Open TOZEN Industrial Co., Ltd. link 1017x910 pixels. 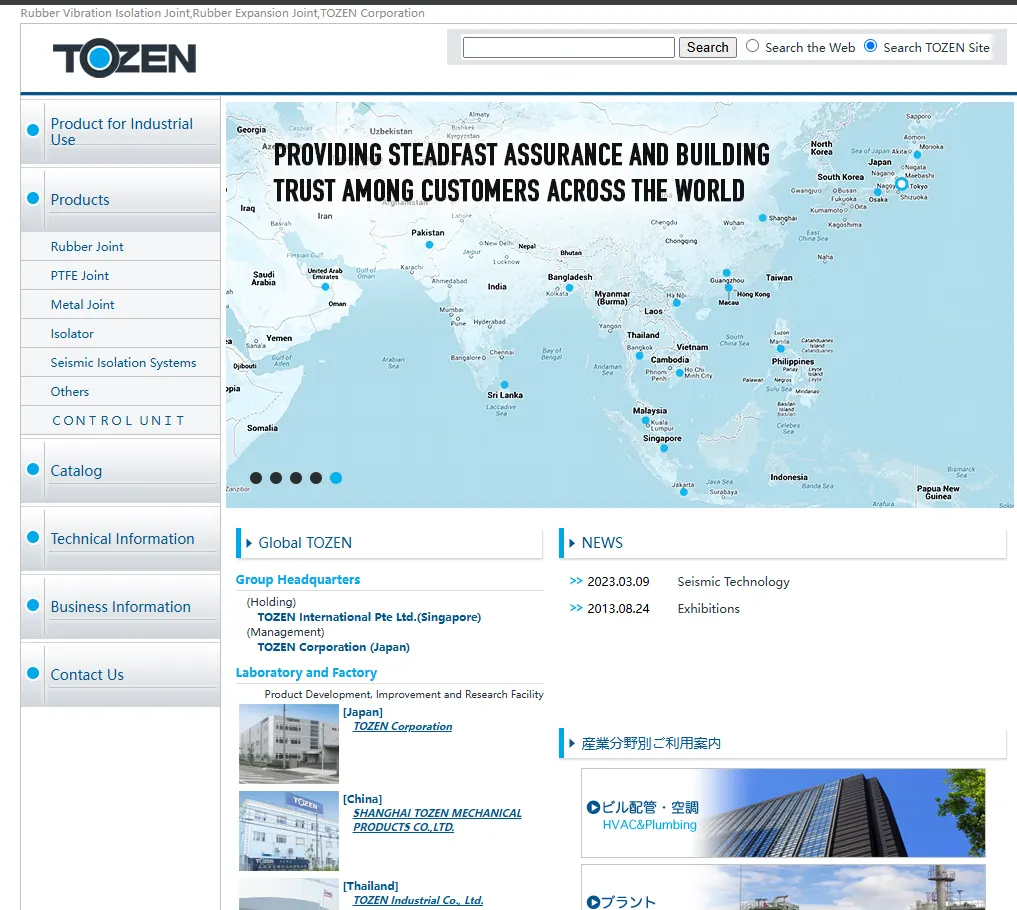418,900
